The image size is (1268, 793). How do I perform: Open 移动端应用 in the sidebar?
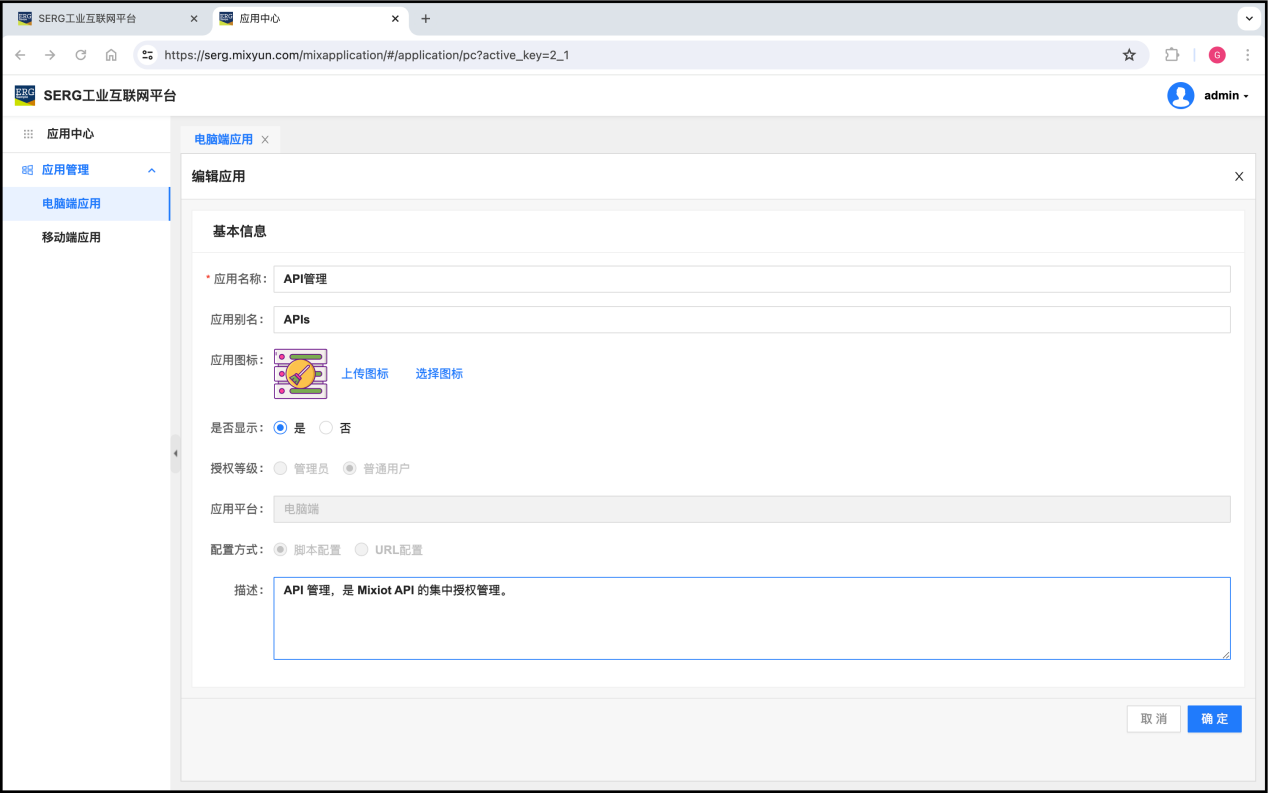[x=71, y=237]
